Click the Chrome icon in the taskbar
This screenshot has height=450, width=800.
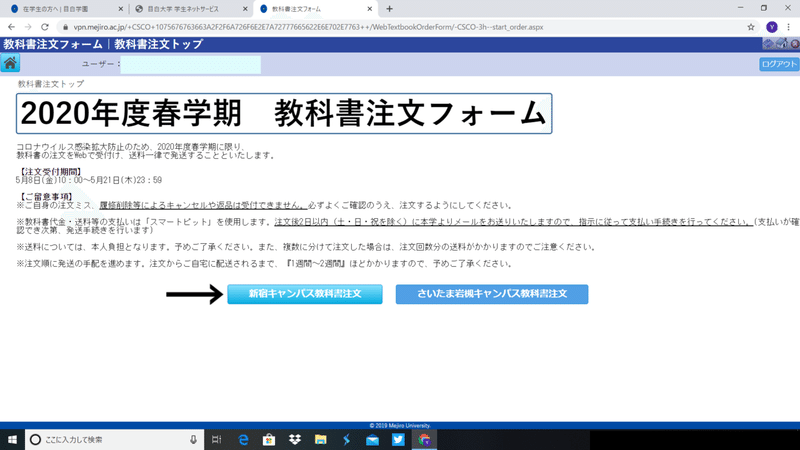[424, 439]
